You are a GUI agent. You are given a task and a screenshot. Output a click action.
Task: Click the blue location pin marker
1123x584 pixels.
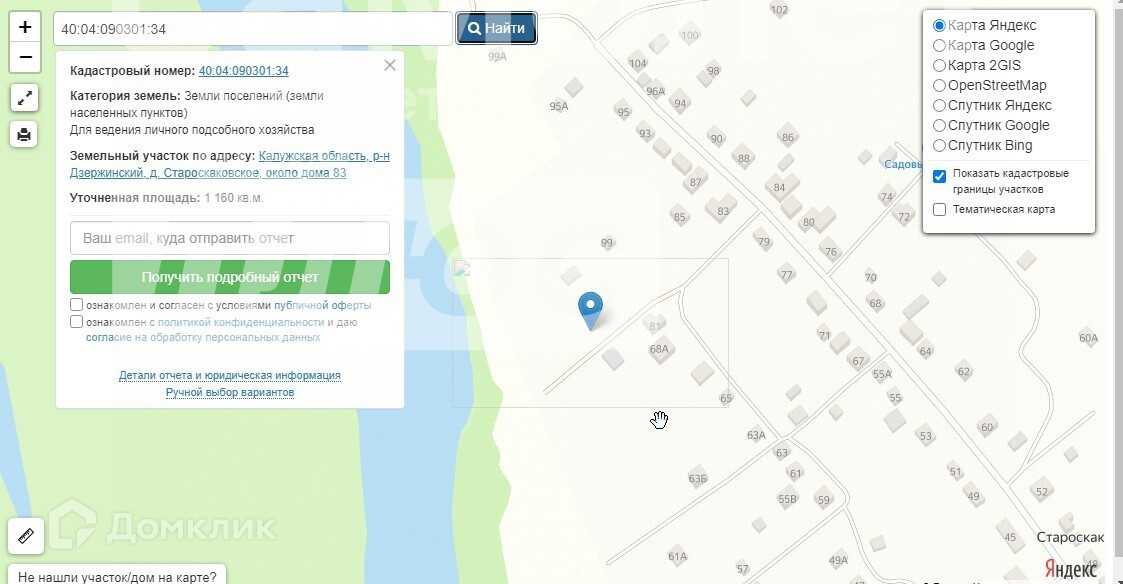(x=590, y=311)
